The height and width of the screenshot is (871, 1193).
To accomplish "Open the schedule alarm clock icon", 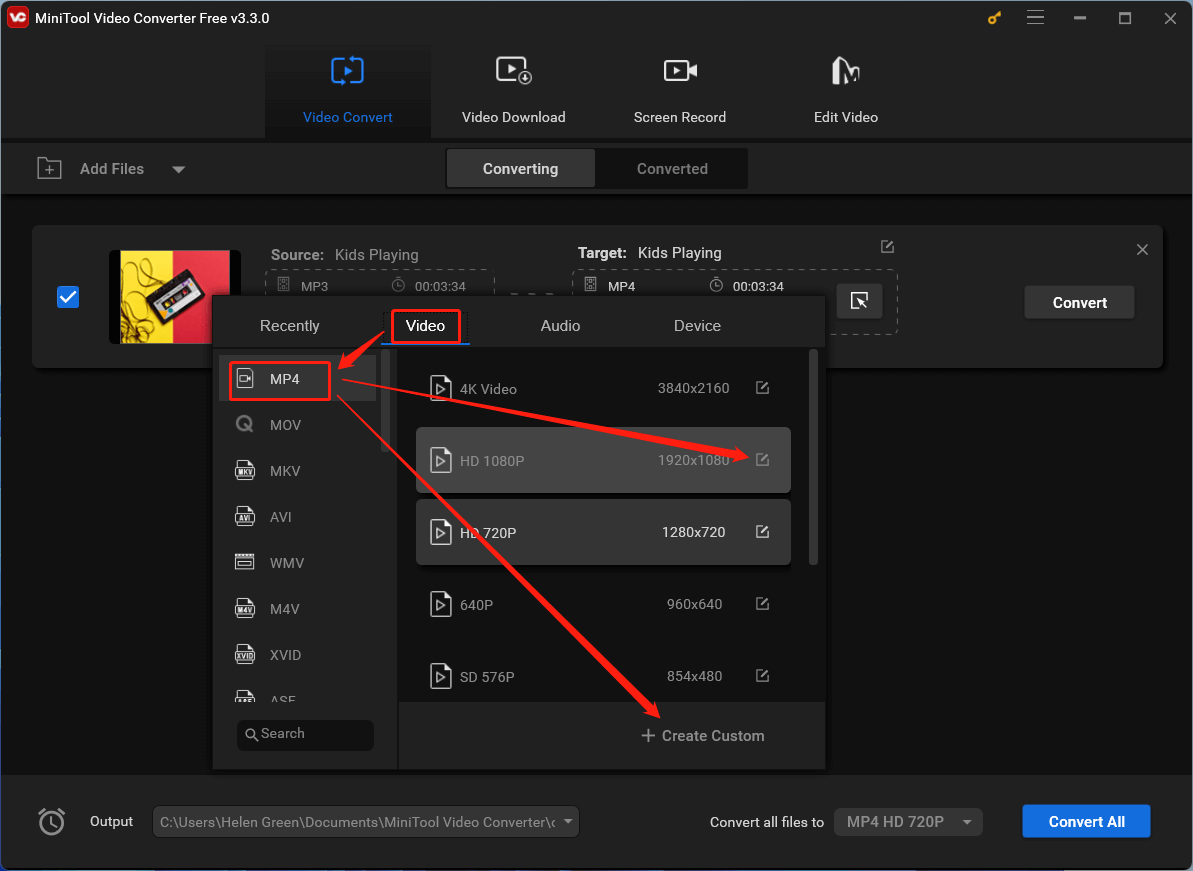I will pyautogui.click(x=51, y=822).
